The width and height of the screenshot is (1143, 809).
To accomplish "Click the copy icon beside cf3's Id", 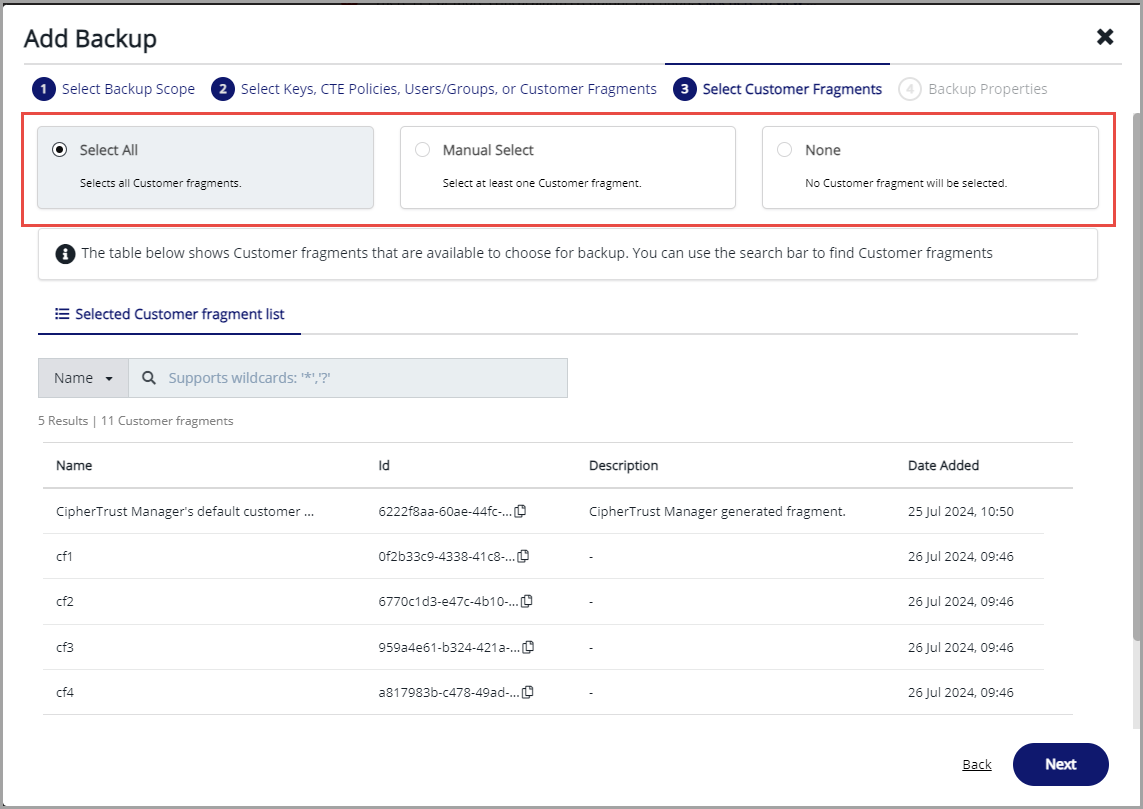I will (x=528, y=647).
